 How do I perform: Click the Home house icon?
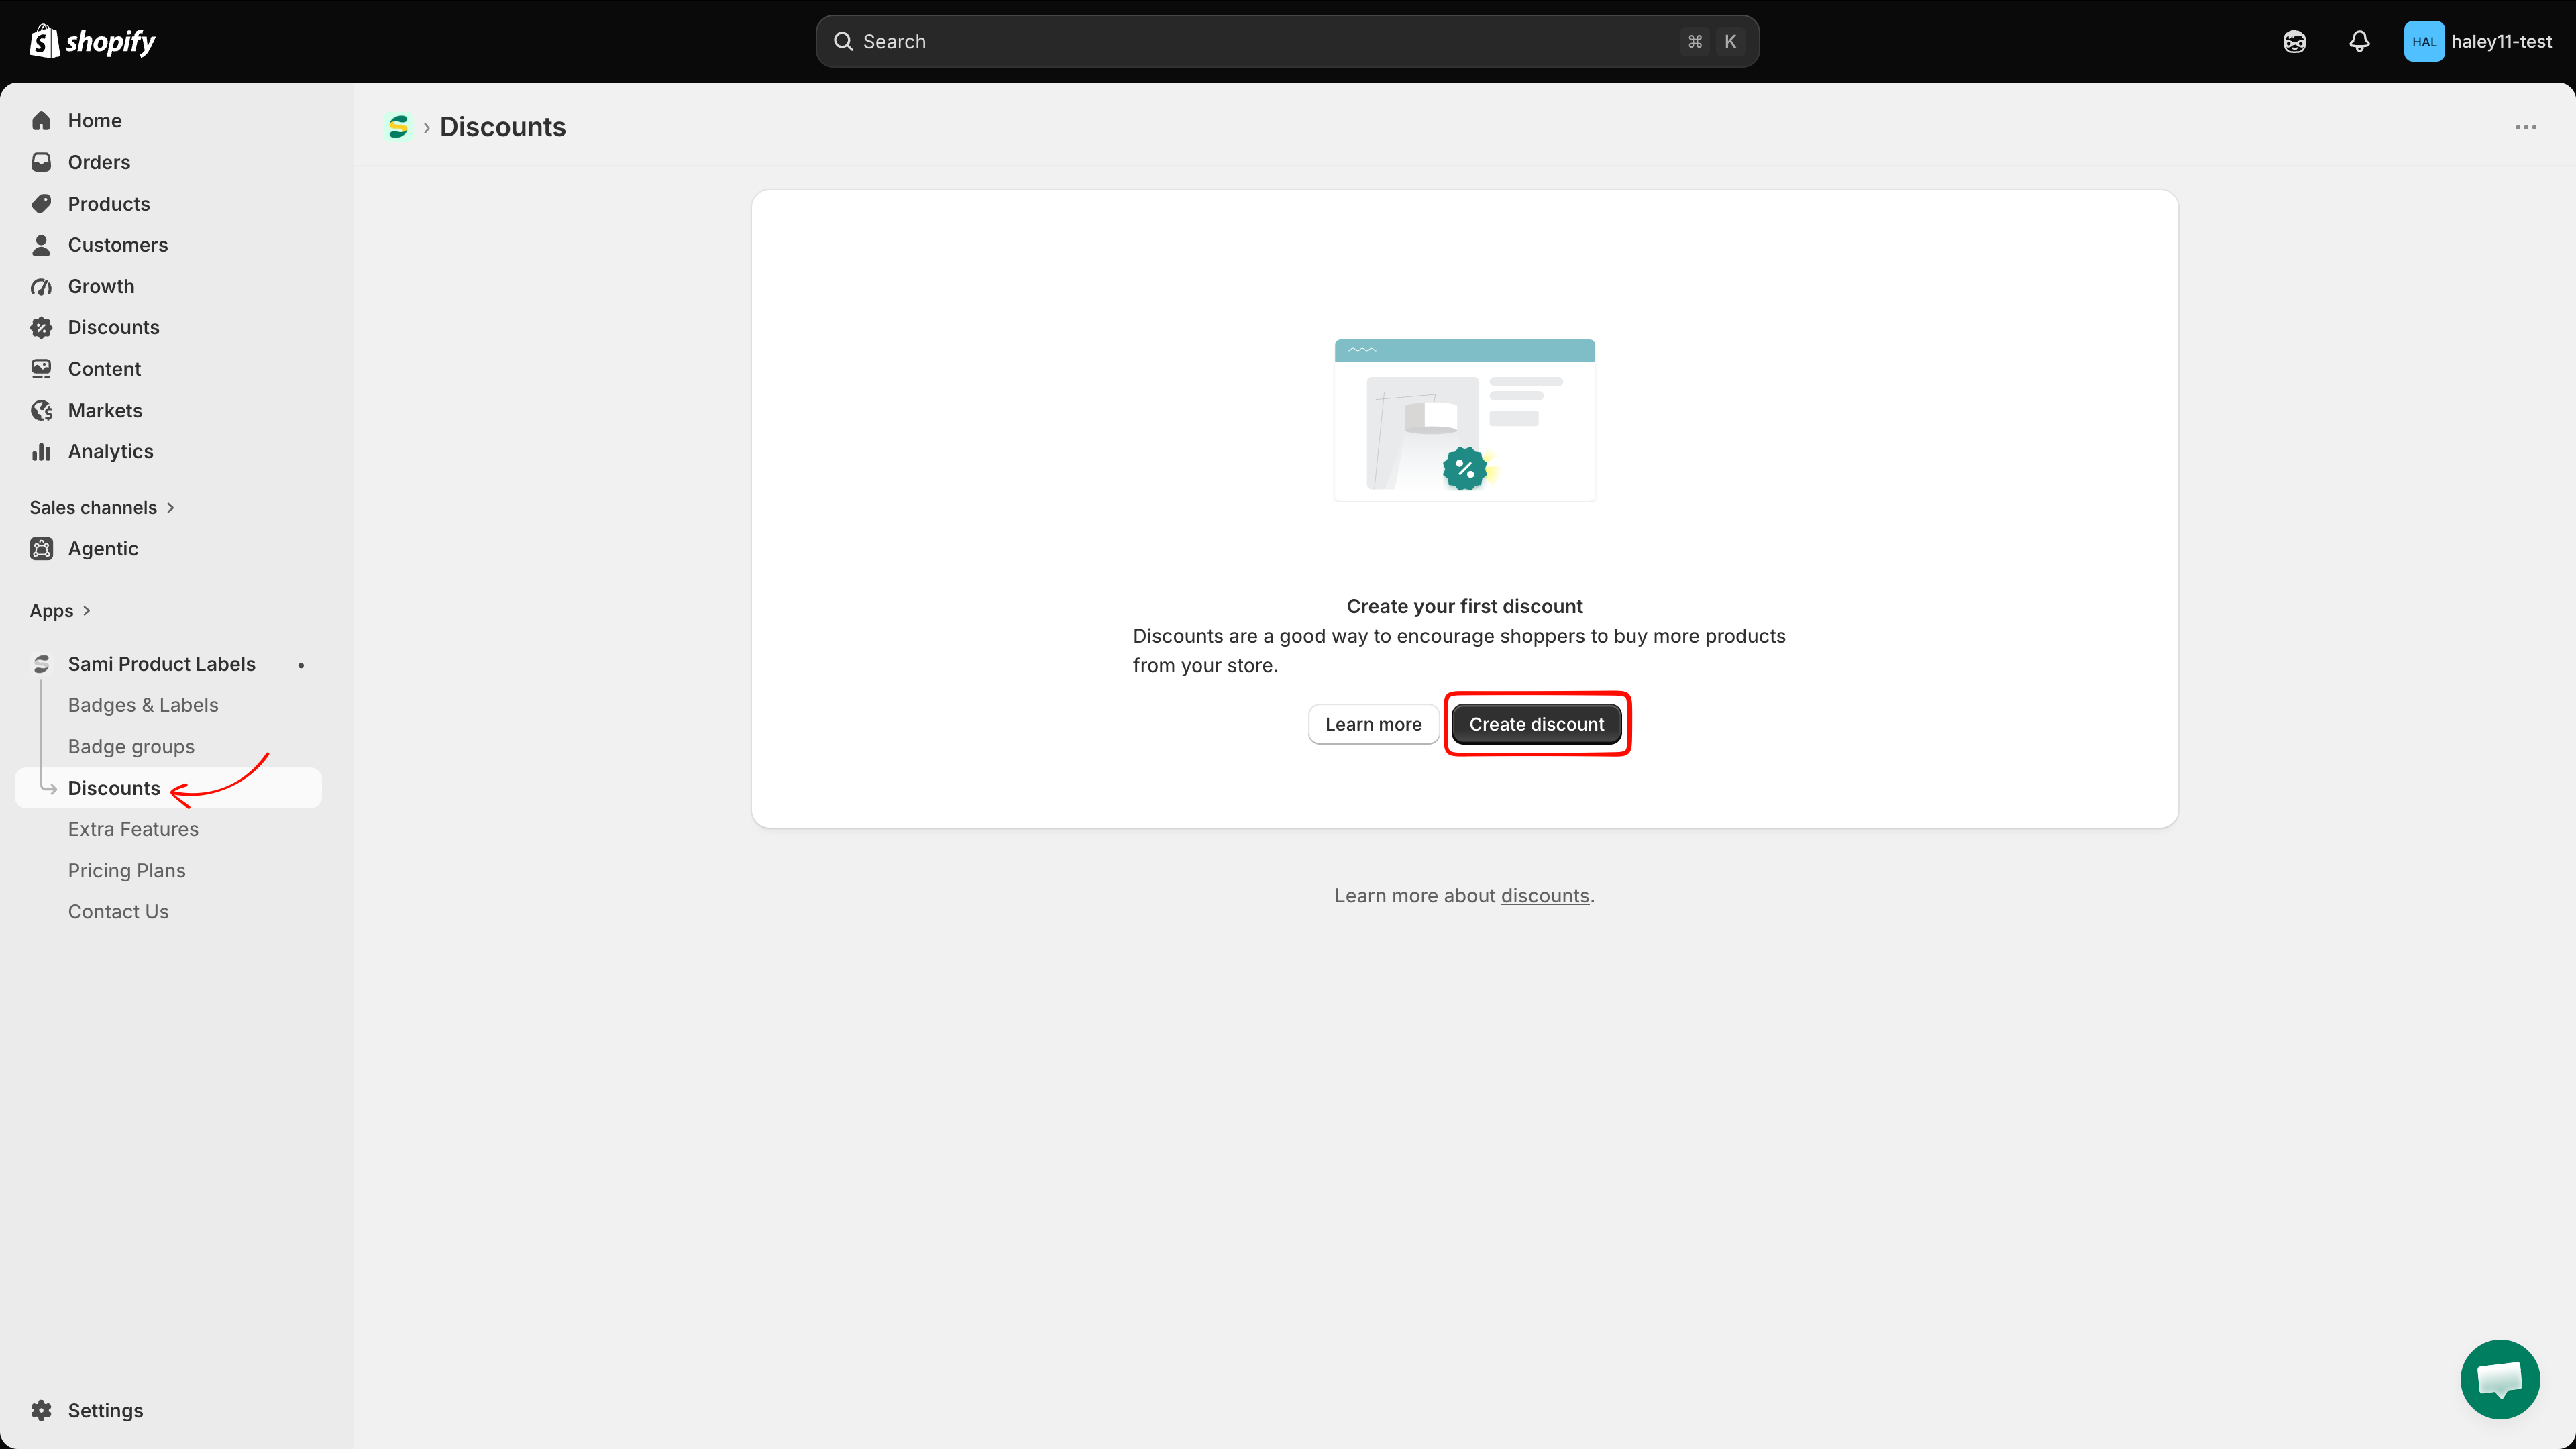click(x=41, y=121)
